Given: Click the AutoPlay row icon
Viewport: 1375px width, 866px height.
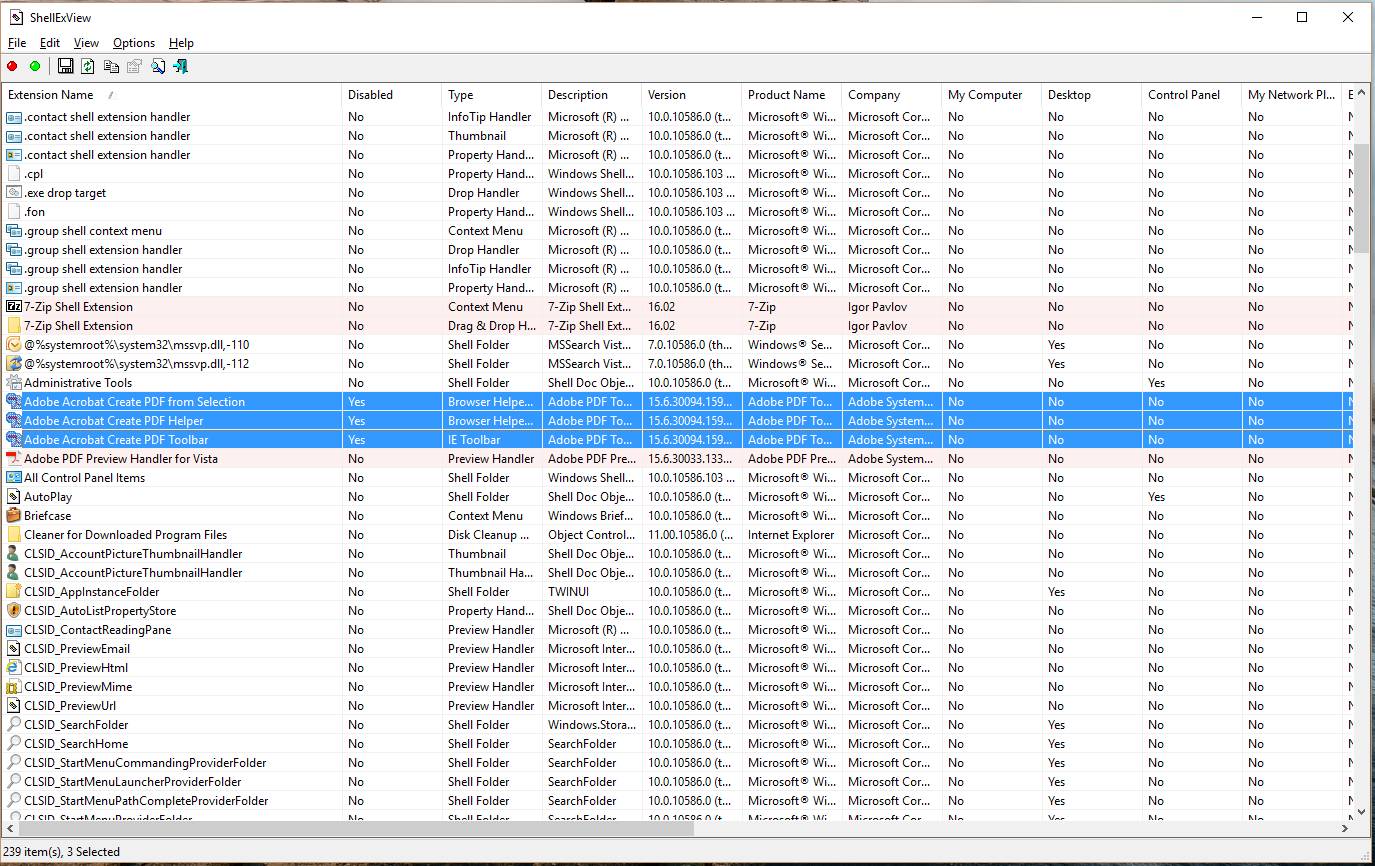Looking at the screenshot, I should (14, 497).
